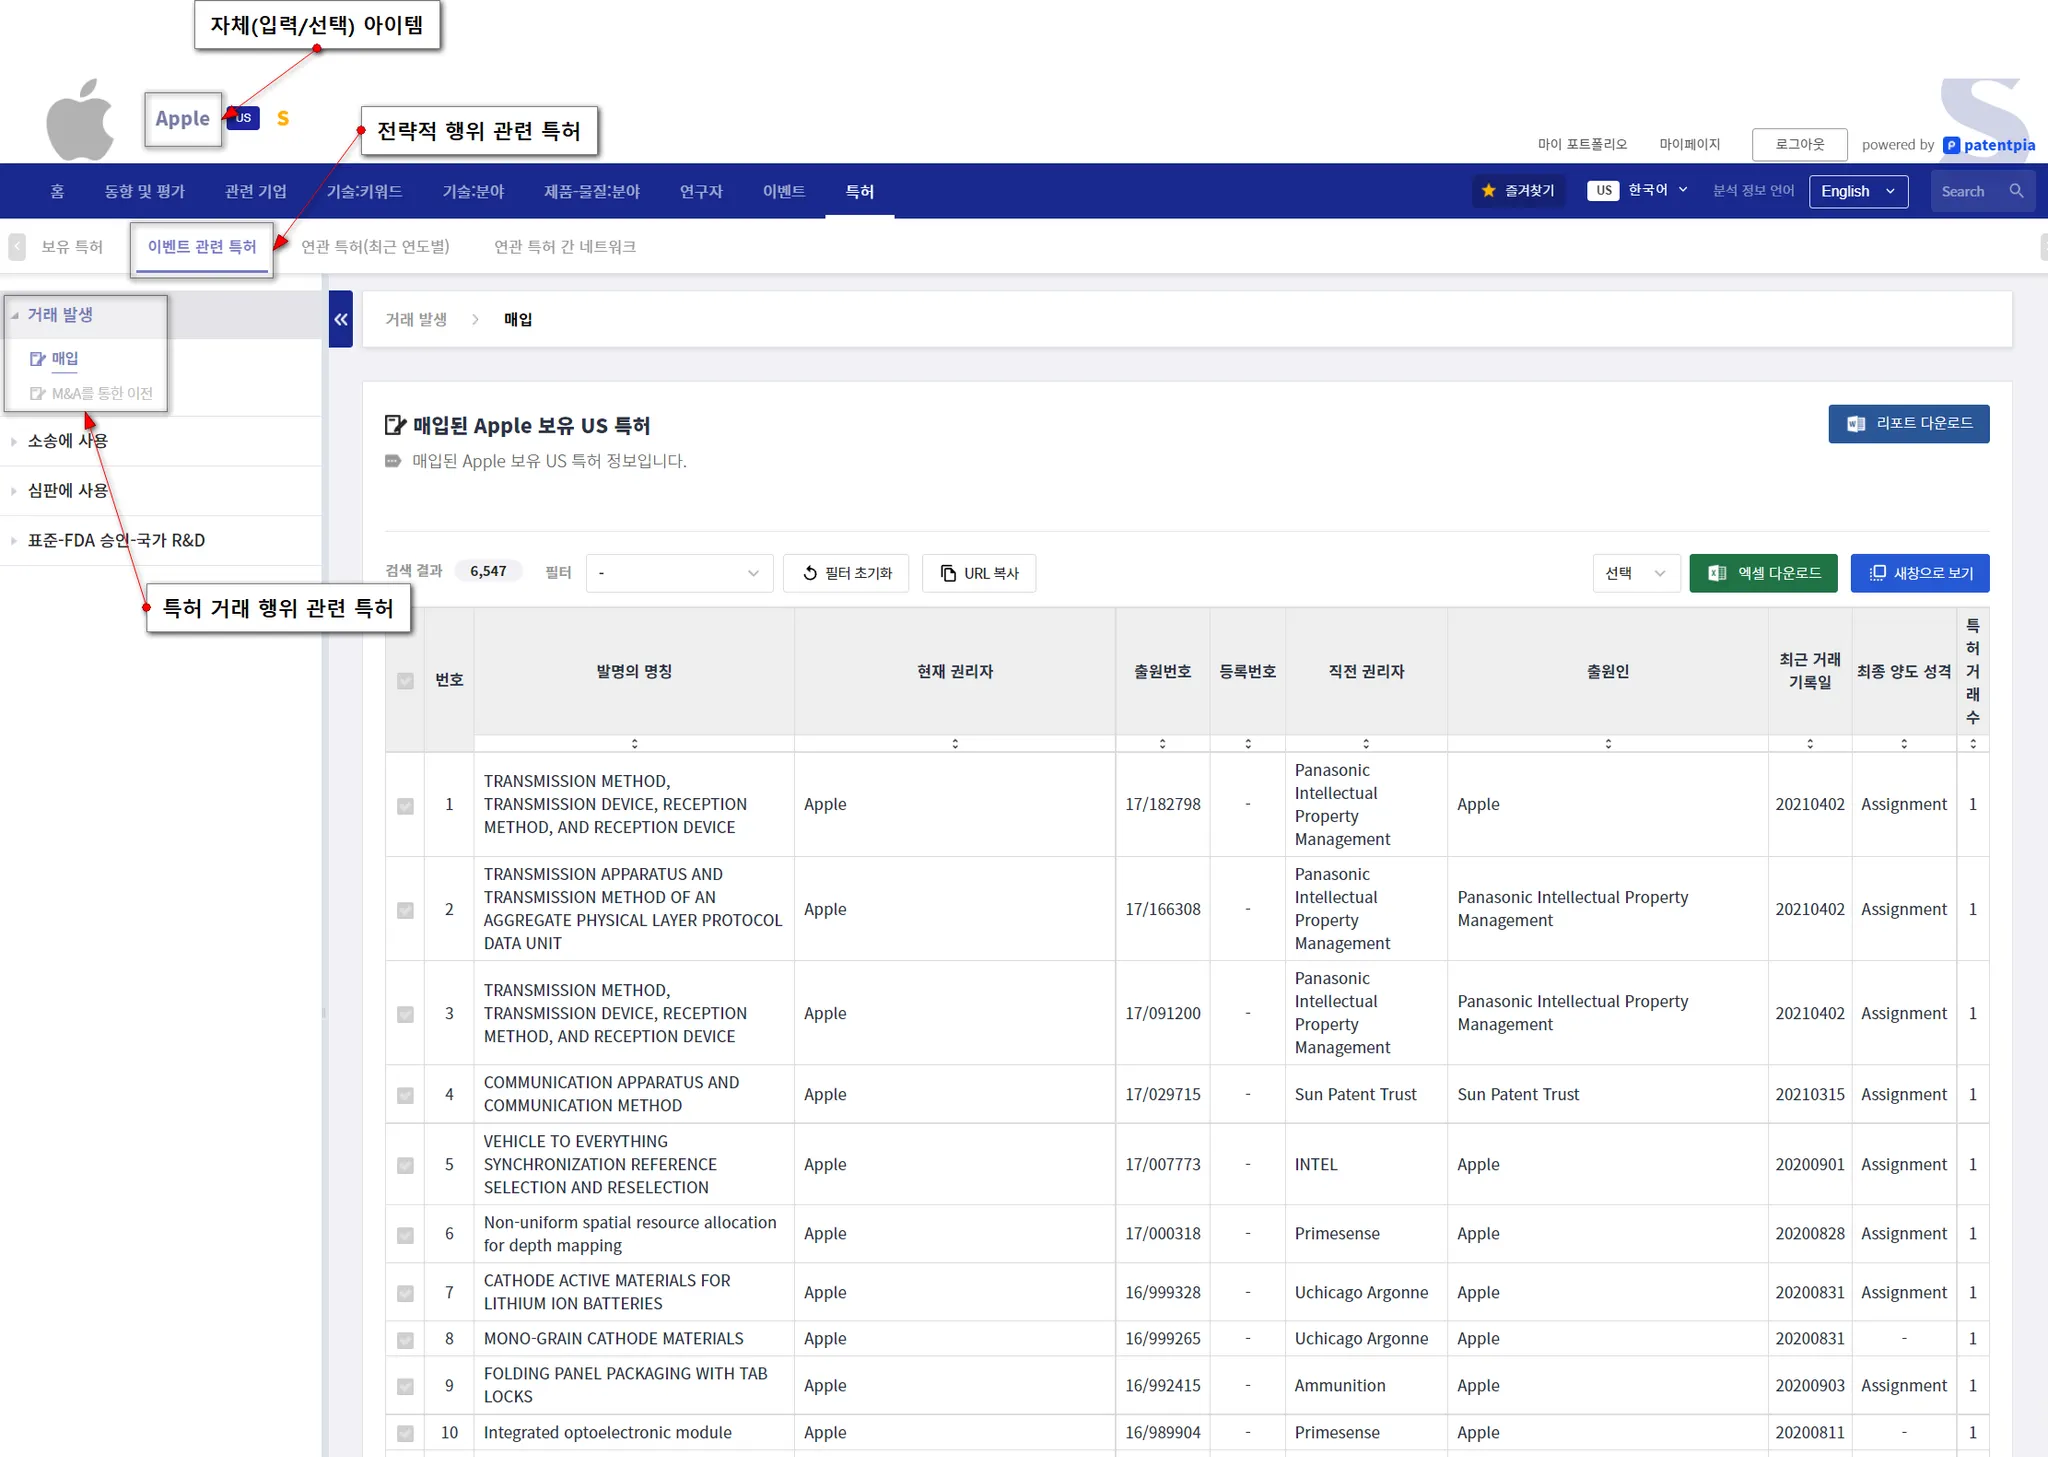Viewport: 2048px width, 1457px height.
Task: Click the favorites star icon
Action: coord(1488,191)
